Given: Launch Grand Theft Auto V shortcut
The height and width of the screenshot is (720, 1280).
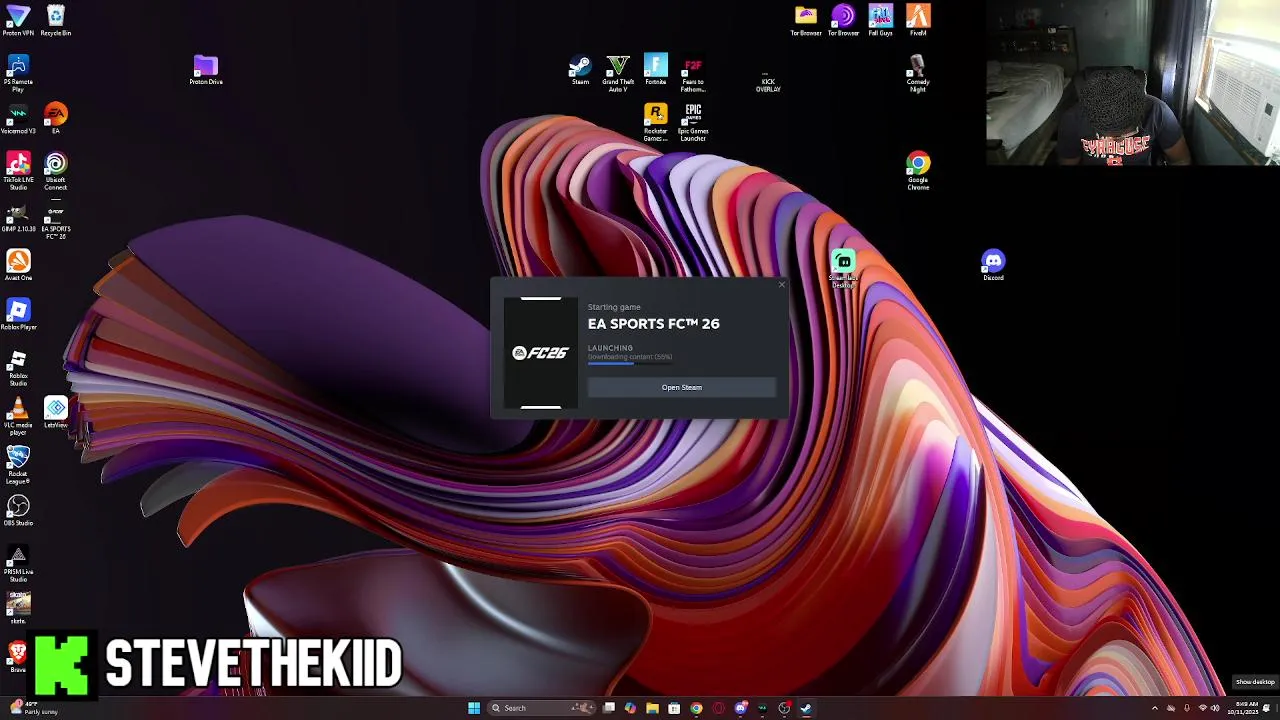Looking at the screenshot, I should [618, 73].
